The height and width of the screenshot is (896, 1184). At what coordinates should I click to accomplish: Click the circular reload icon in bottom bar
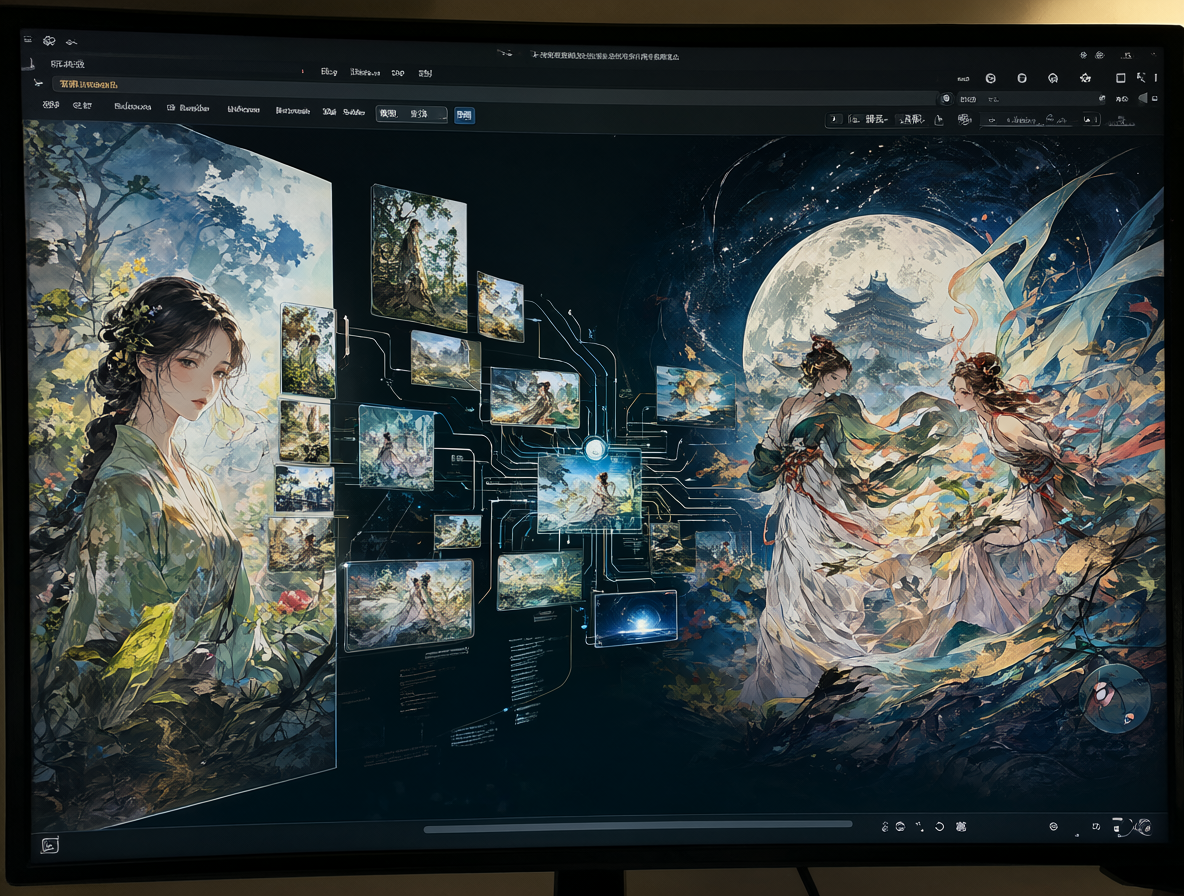939,827
